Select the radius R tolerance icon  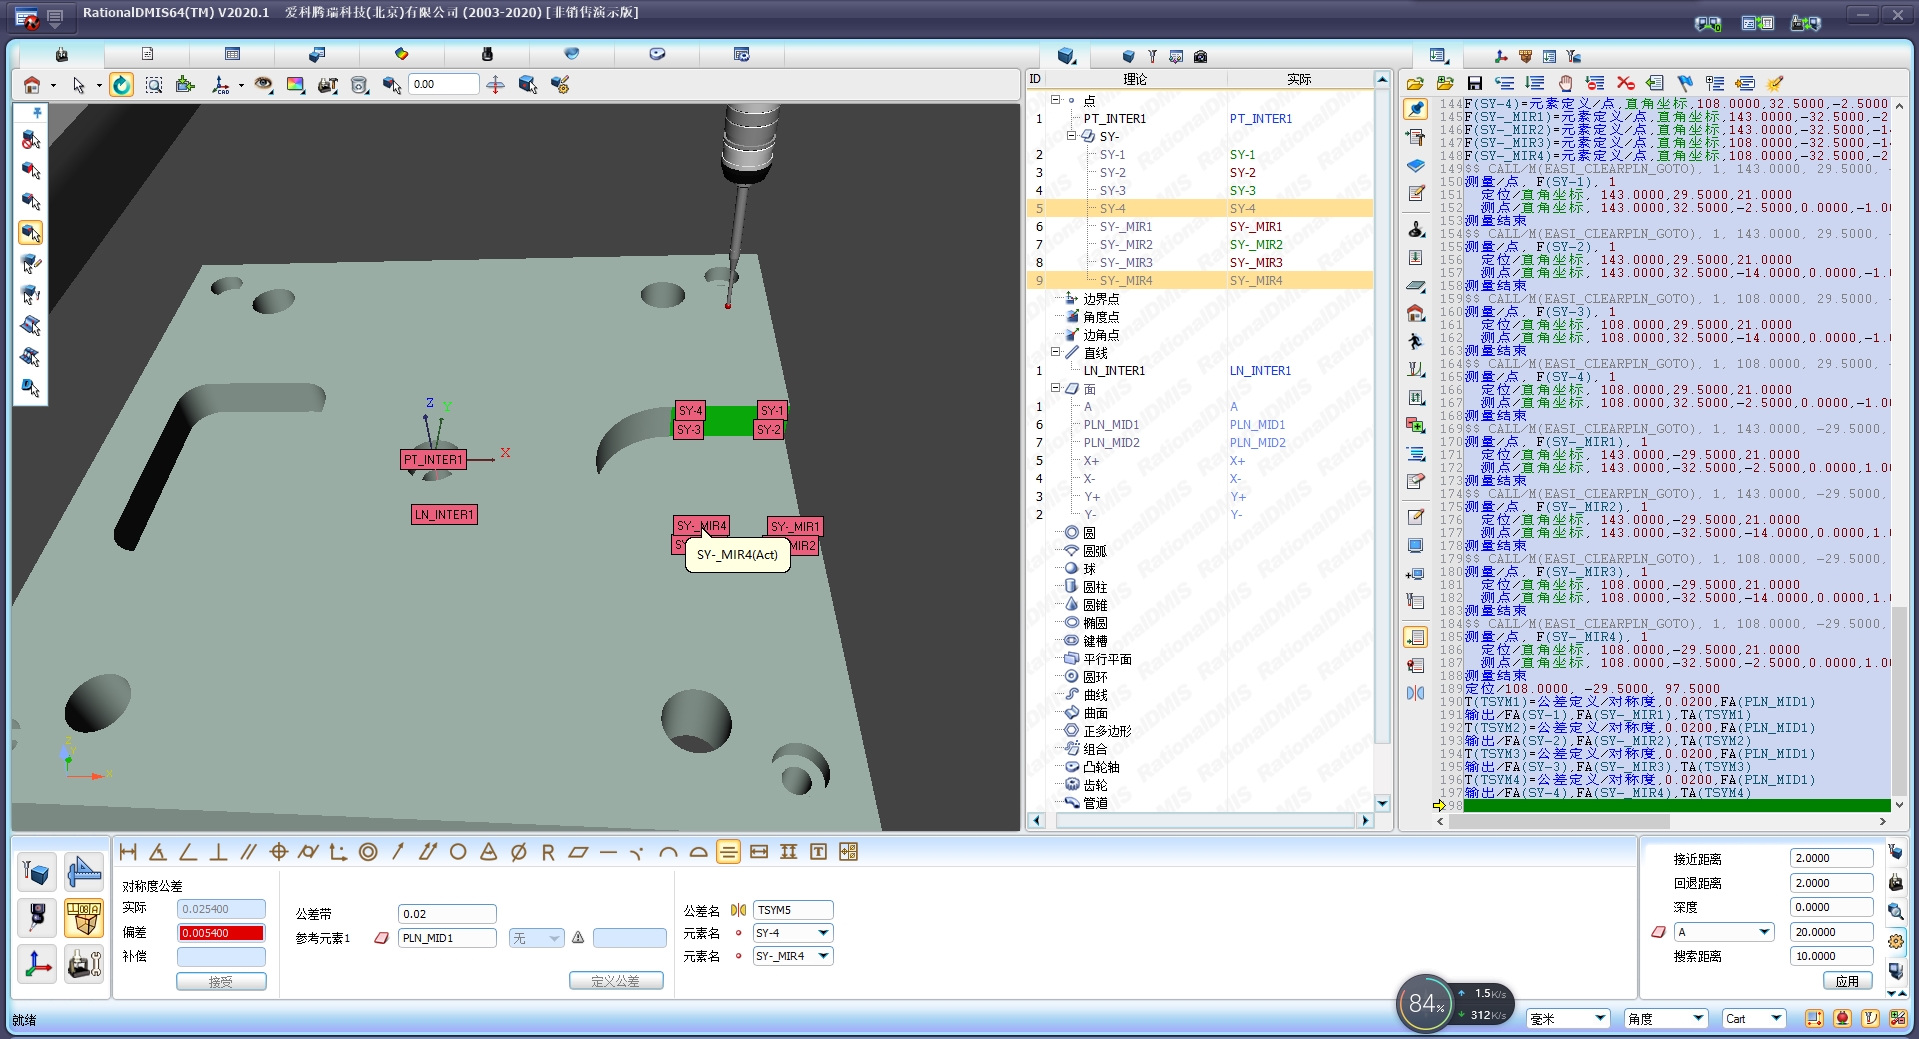click(x=548, y=852)
